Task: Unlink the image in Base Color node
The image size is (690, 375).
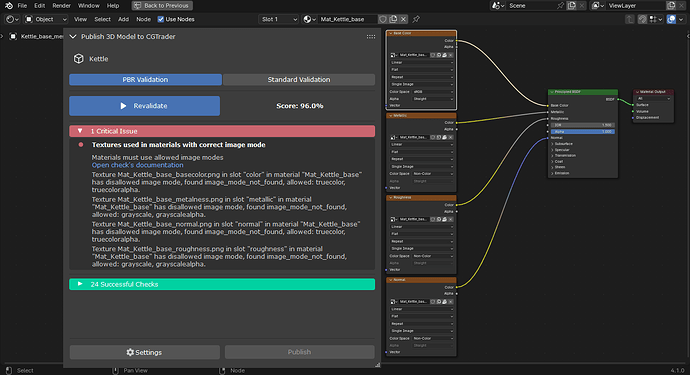Action: pos(450,55)
